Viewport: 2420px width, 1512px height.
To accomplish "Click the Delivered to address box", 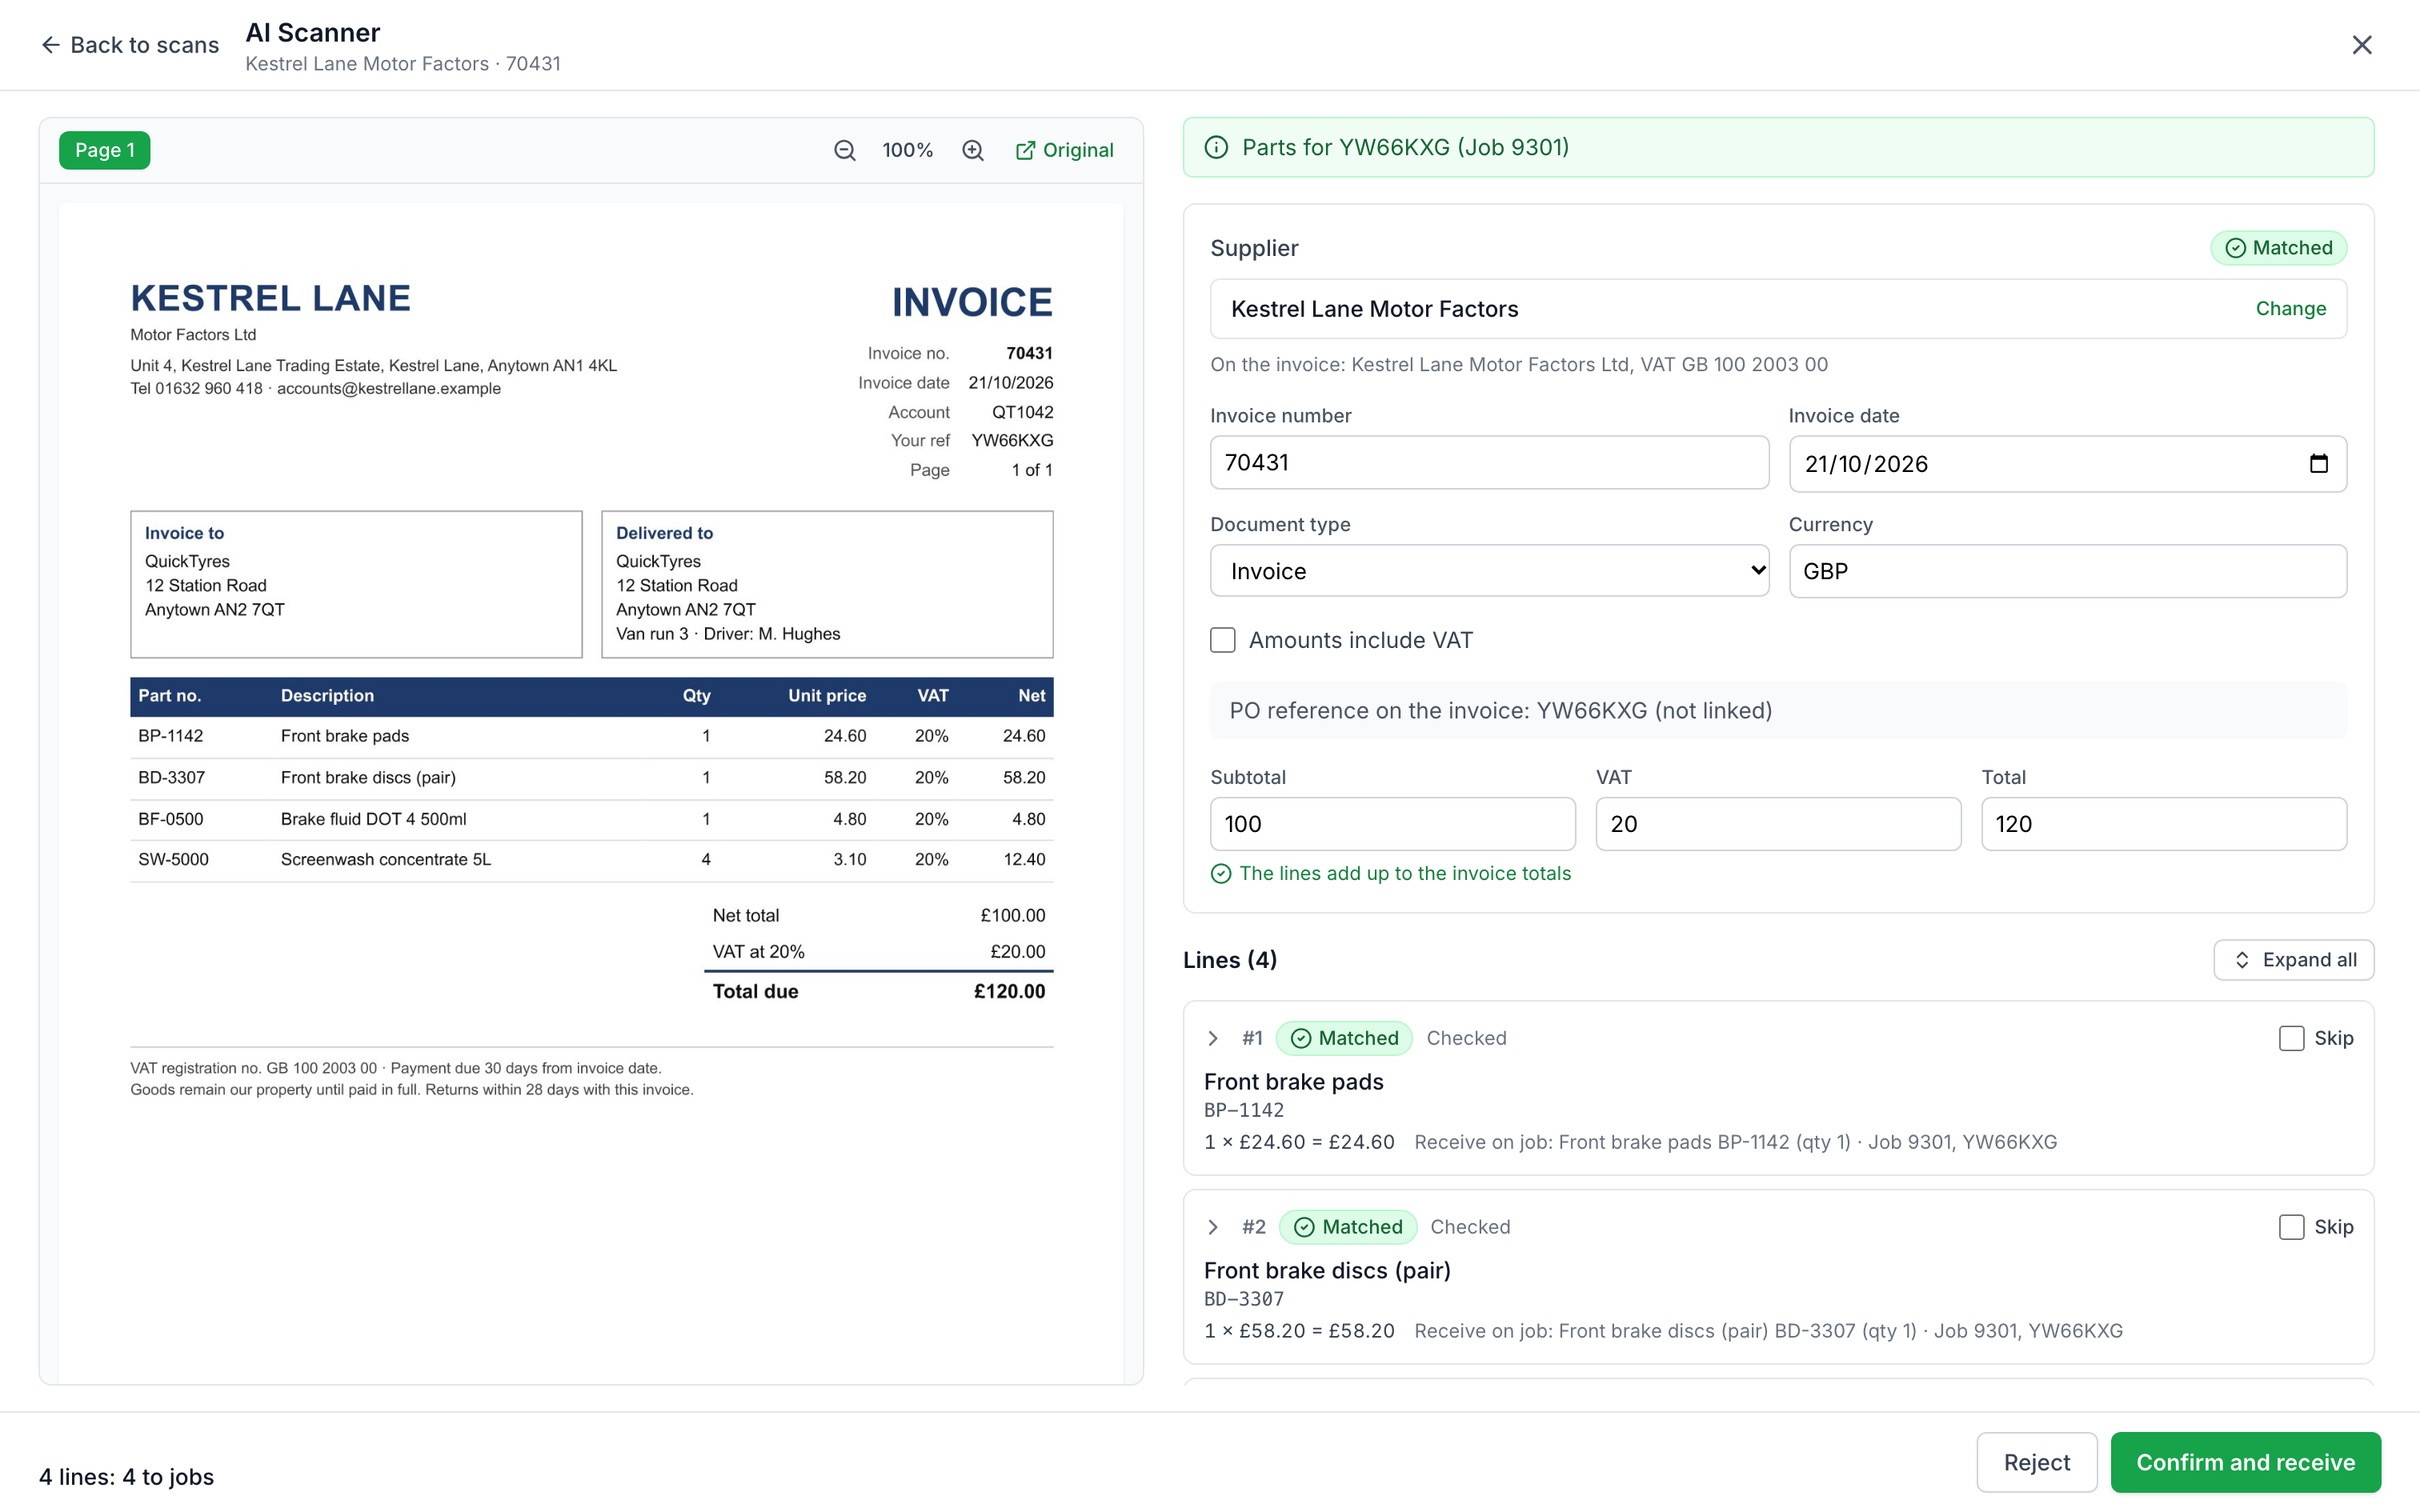I will coord(827,584).
